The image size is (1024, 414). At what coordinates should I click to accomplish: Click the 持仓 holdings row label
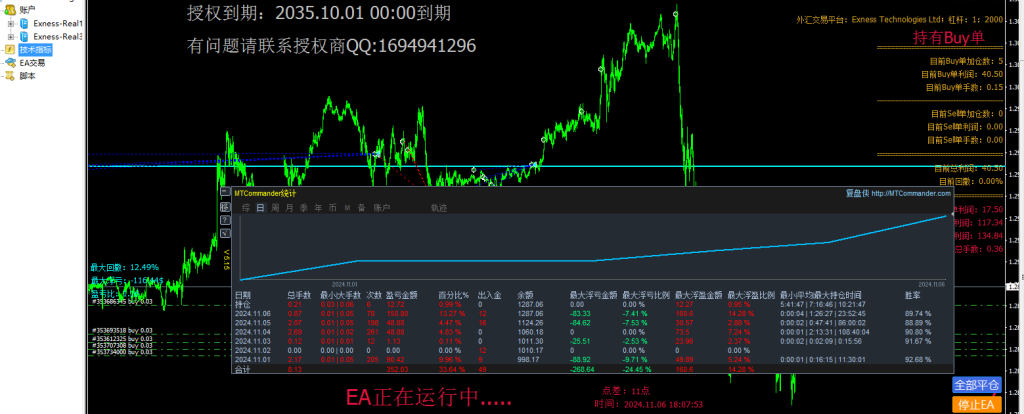coord(242,304)
